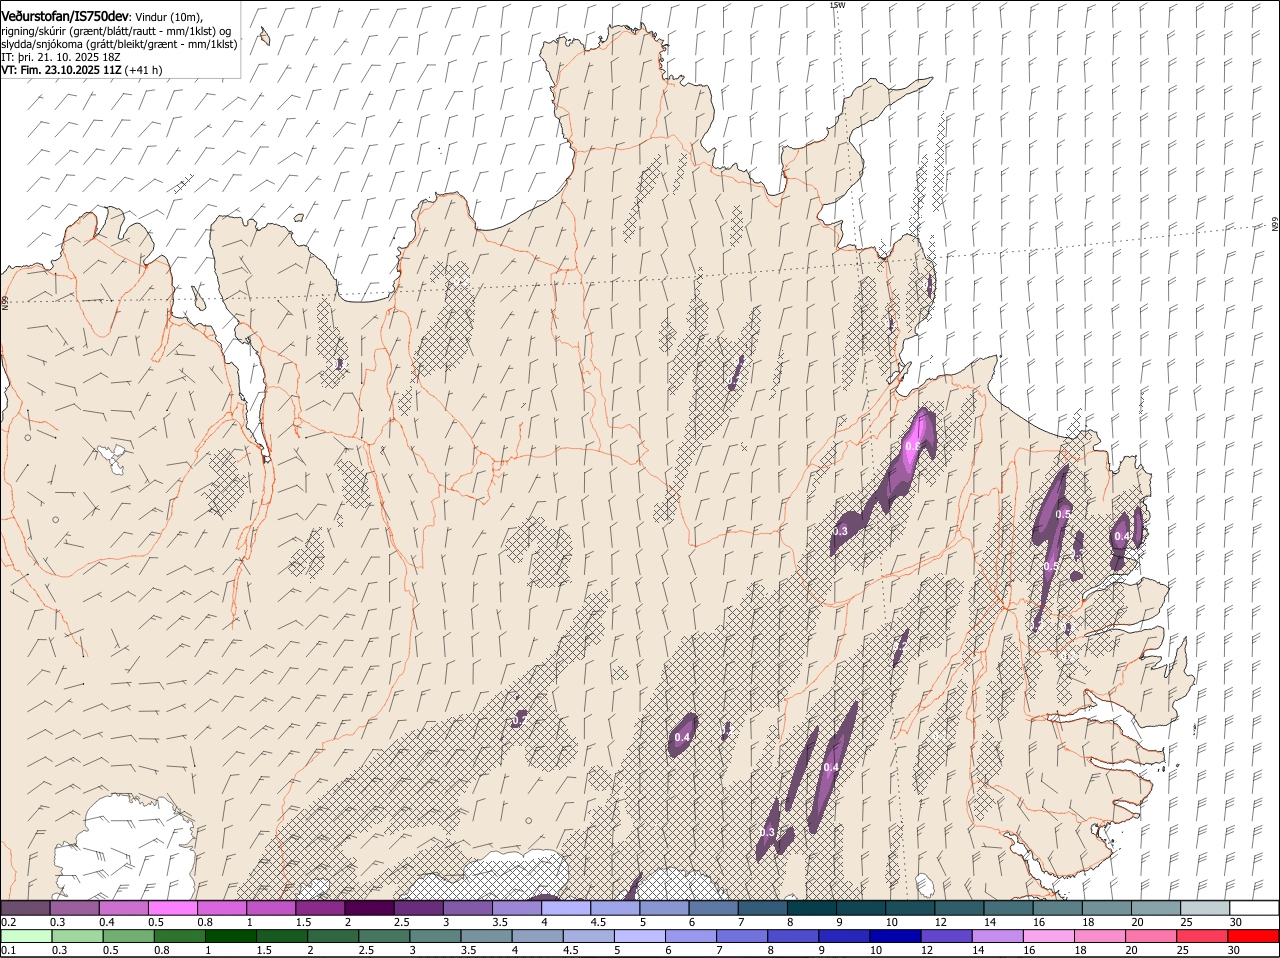
Task: Click the purple lower swatch labeled 14
Action: click(997, 936)
